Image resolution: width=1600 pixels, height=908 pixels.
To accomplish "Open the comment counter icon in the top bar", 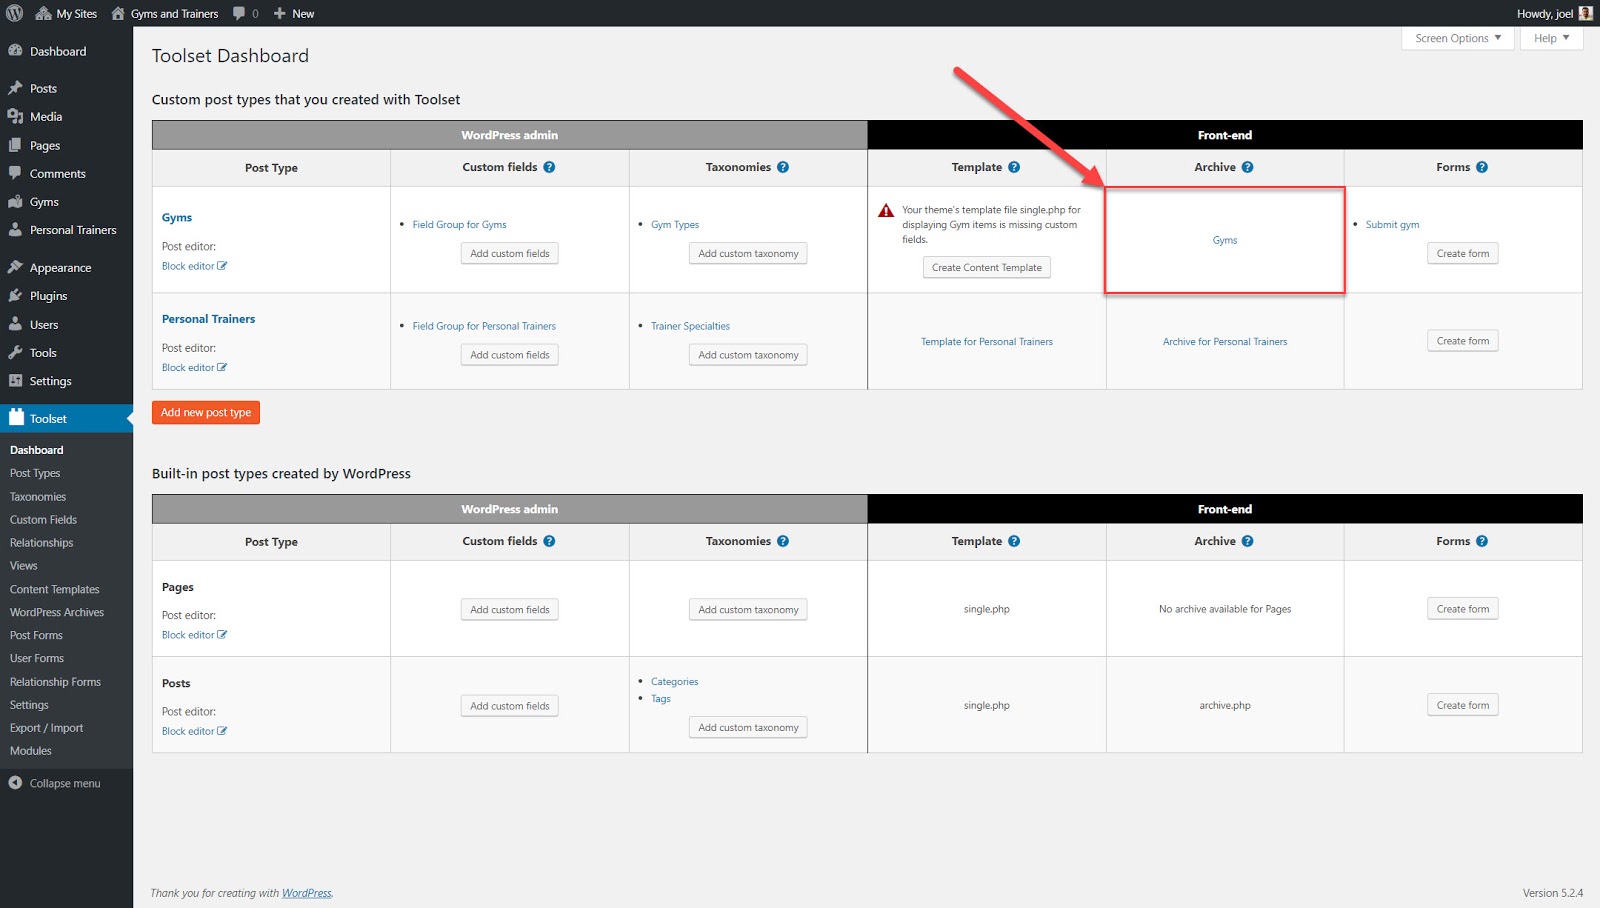I will coord(240,13).
